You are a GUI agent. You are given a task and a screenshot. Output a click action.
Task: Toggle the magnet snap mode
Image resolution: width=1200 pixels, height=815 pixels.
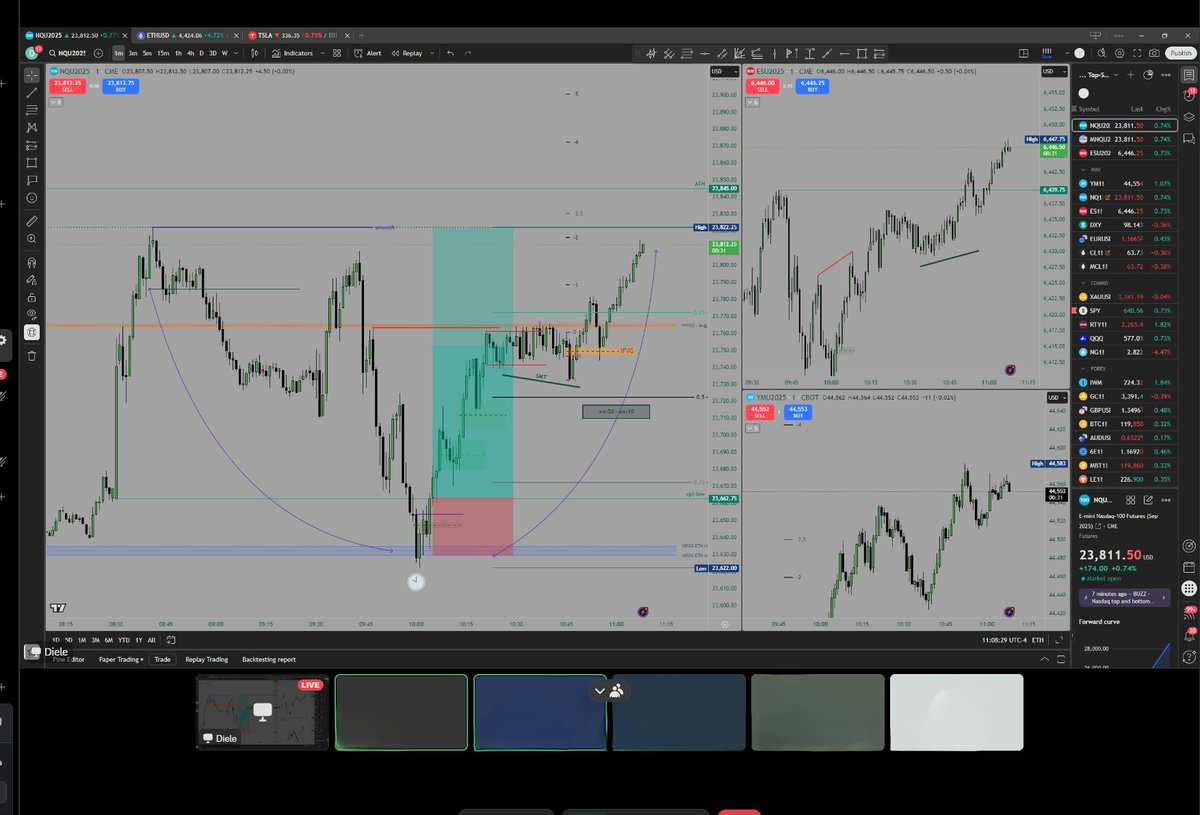32,262
